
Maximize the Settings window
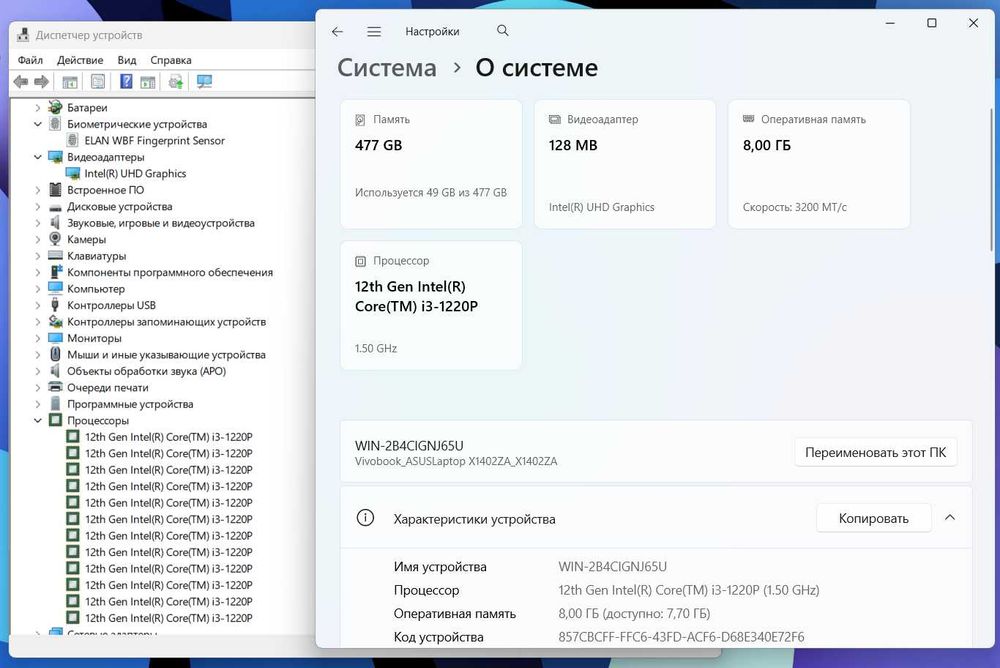[x=932, y=23]
